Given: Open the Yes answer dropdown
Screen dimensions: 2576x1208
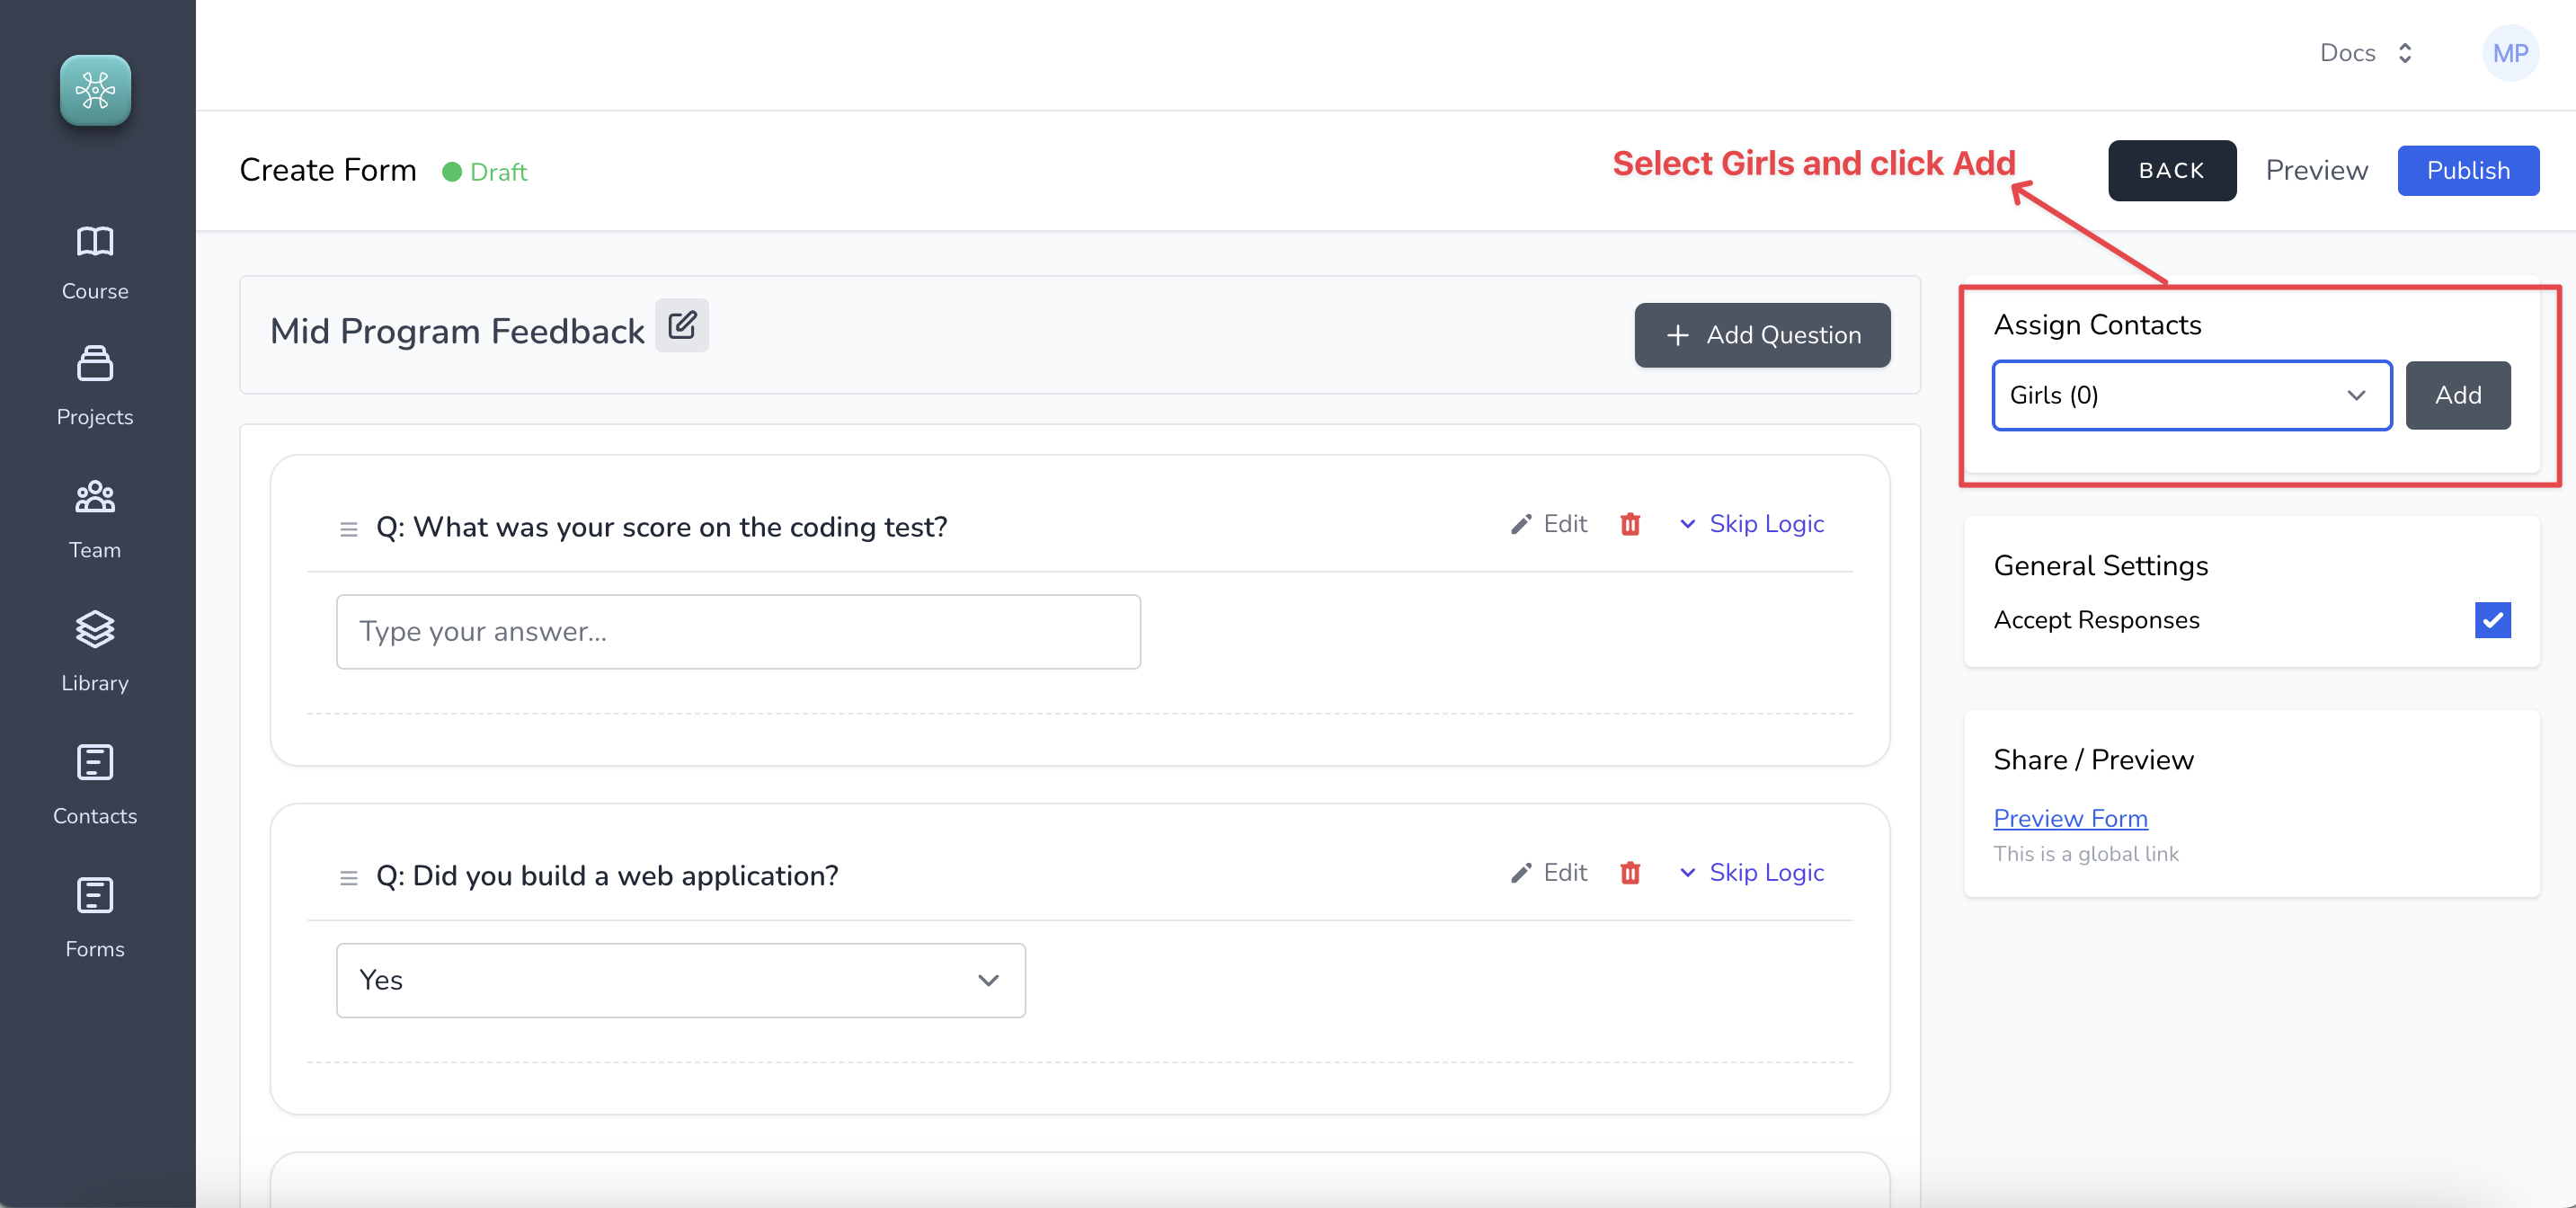Looking at the screenshot, I should click(680, 980).
